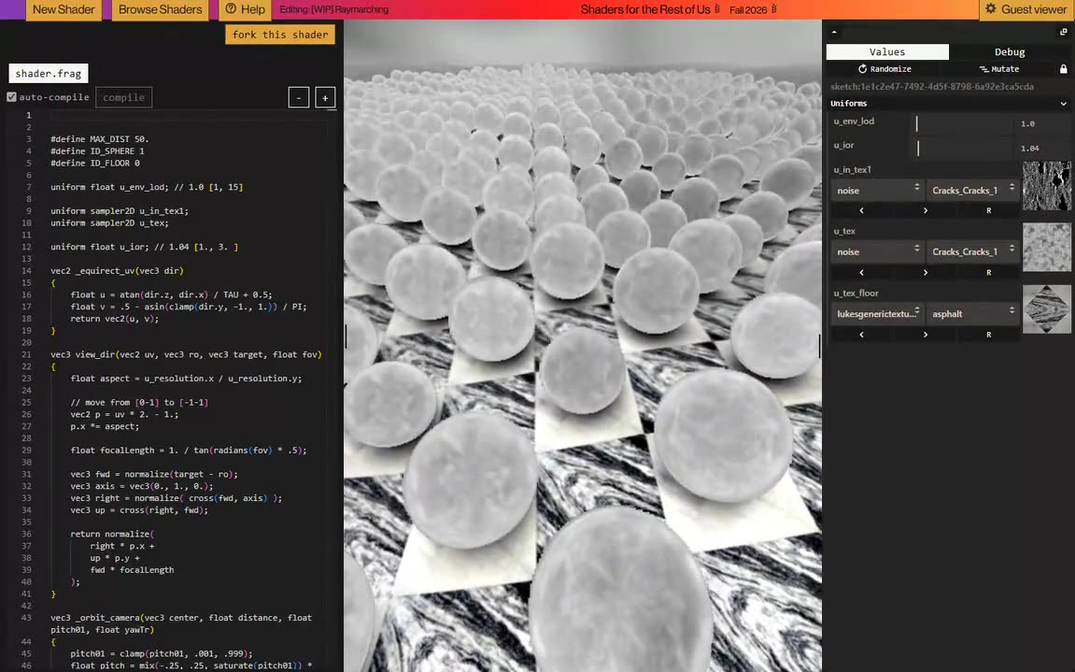Viewport: 1075px width, 672px height.
Task: Select next texture for u_in_tex1
Action: pos(925,211)
